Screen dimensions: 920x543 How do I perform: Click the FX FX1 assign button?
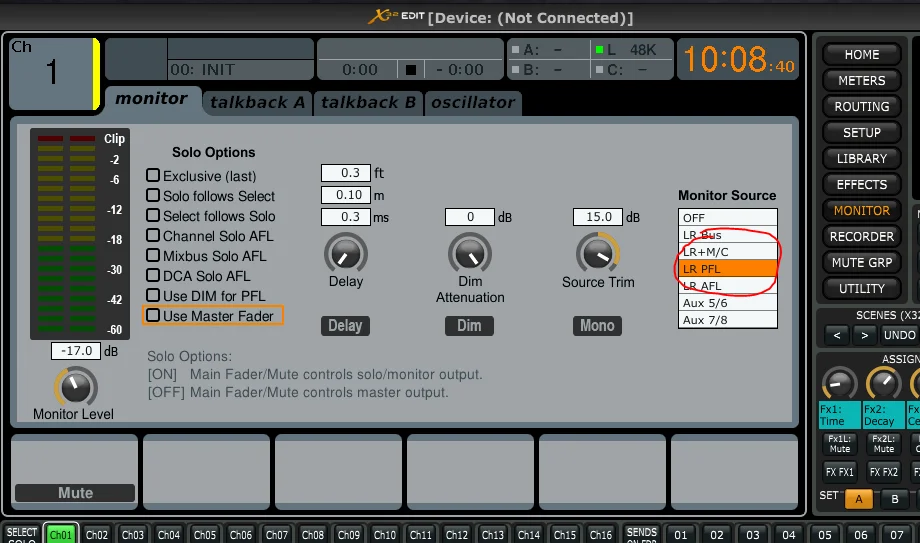[839, 472]
